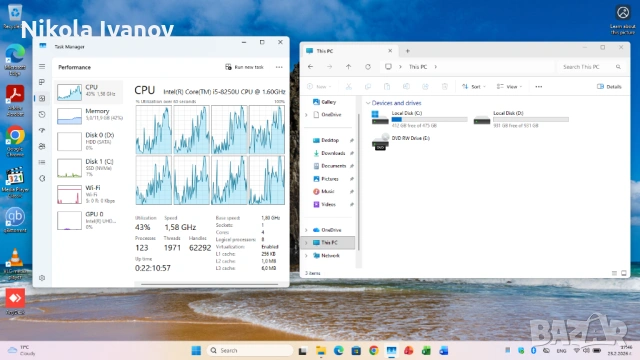Open See more ellipsis in Explorer toolbar
Image resolution: width=640 pixels, height=360 pixels.
pos(539,87)
